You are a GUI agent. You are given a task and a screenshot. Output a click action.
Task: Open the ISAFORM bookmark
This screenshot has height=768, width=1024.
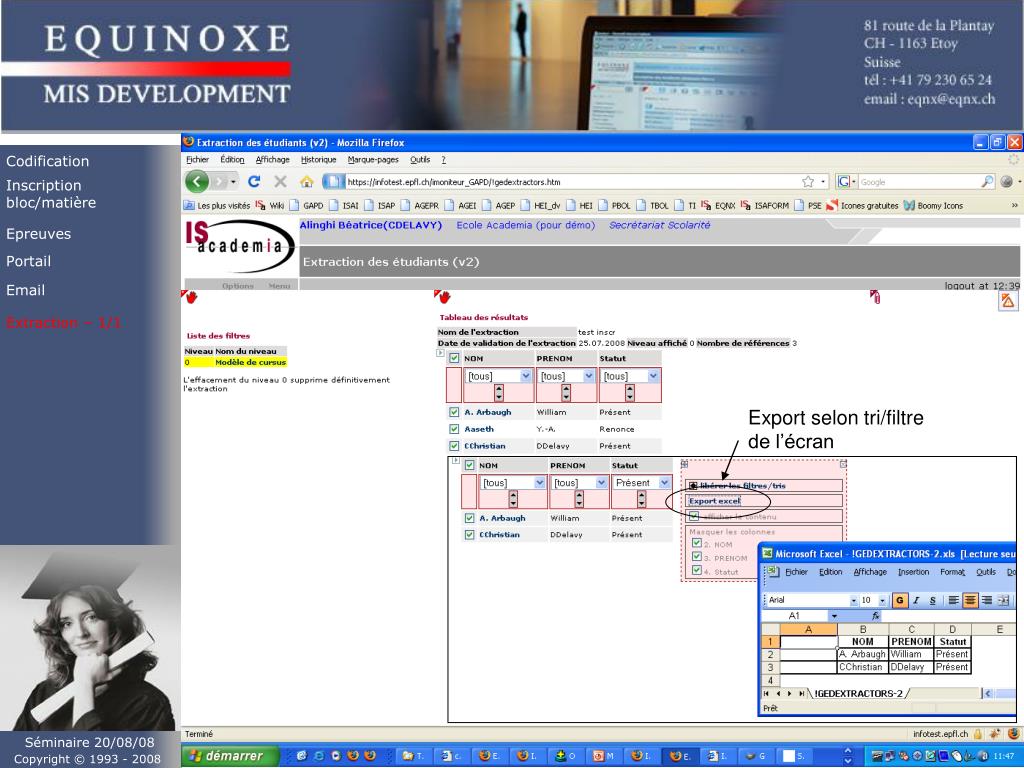(x=765, y=205)
